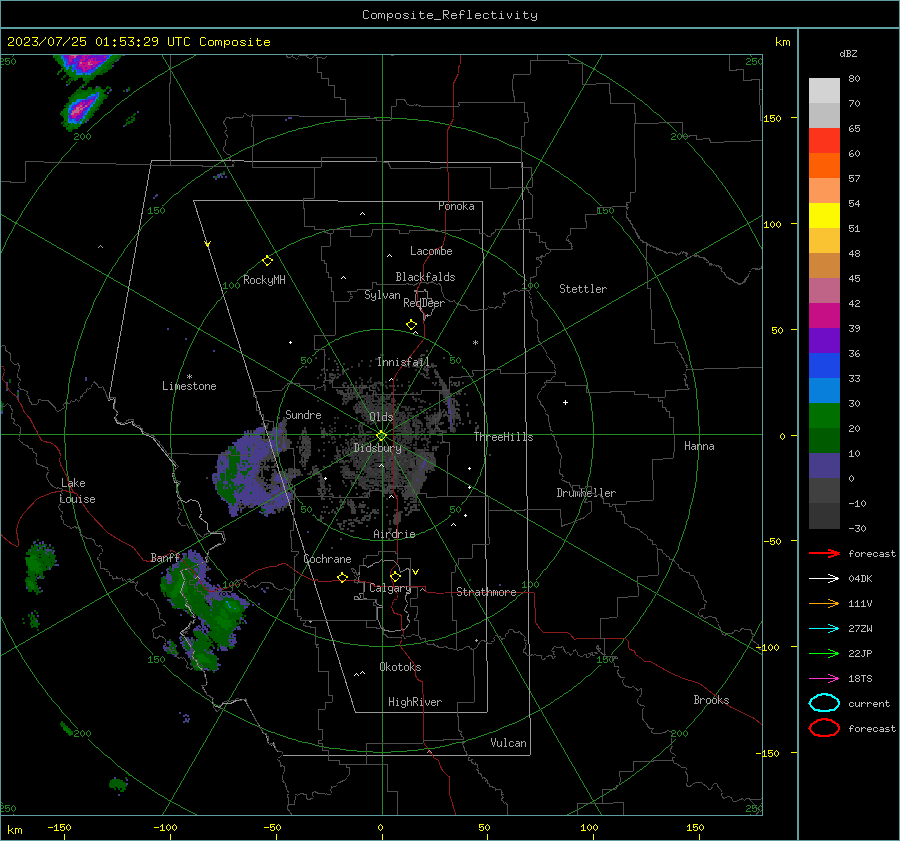Pick the blue 36 dBZ legend swatch
Image resolution: width=900 pixels, height=841 pixels.
(824, 366)
